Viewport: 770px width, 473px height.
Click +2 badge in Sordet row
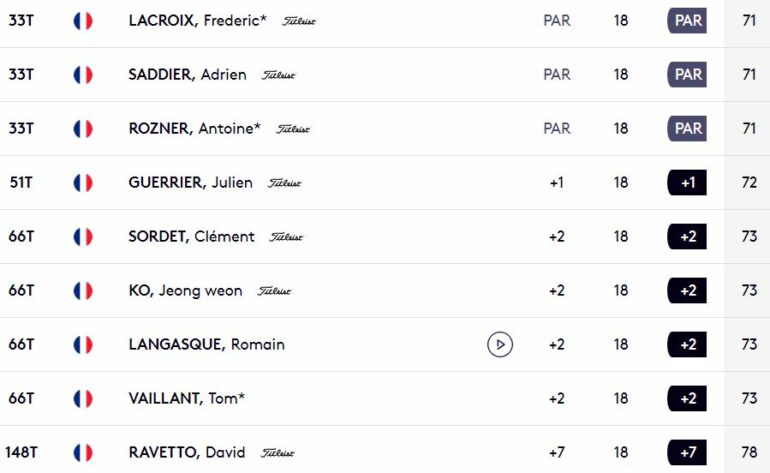pos(687,237)
